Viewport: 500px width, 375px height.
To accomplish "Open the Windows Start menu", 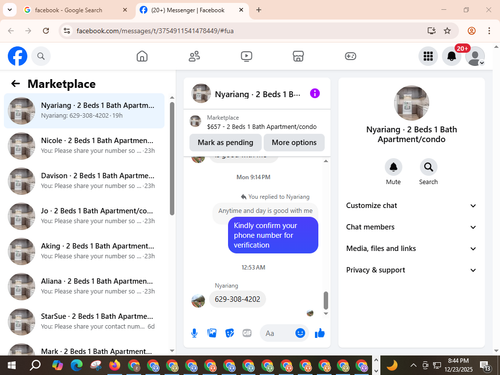I will coord(12,366).
